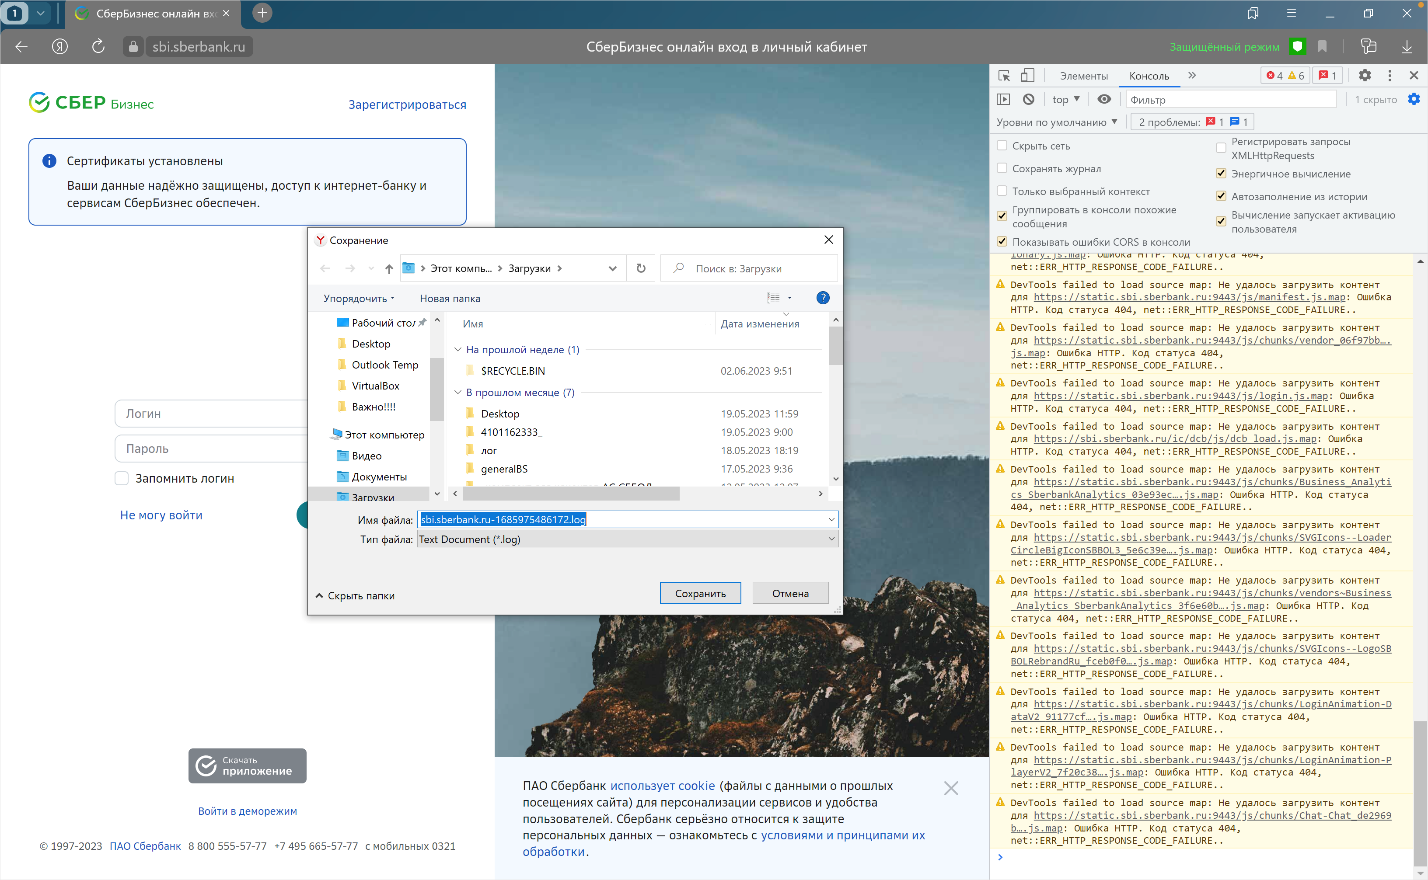Click the Поиск в: Загрузки search box

point(750,268)
